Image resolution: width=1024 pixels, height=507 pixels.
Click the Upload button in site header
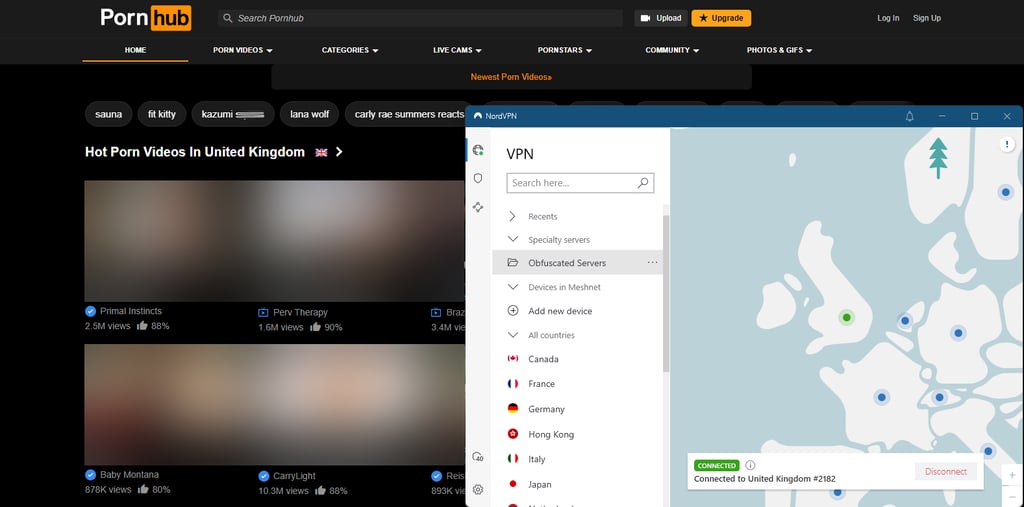[x=660, y=18]
